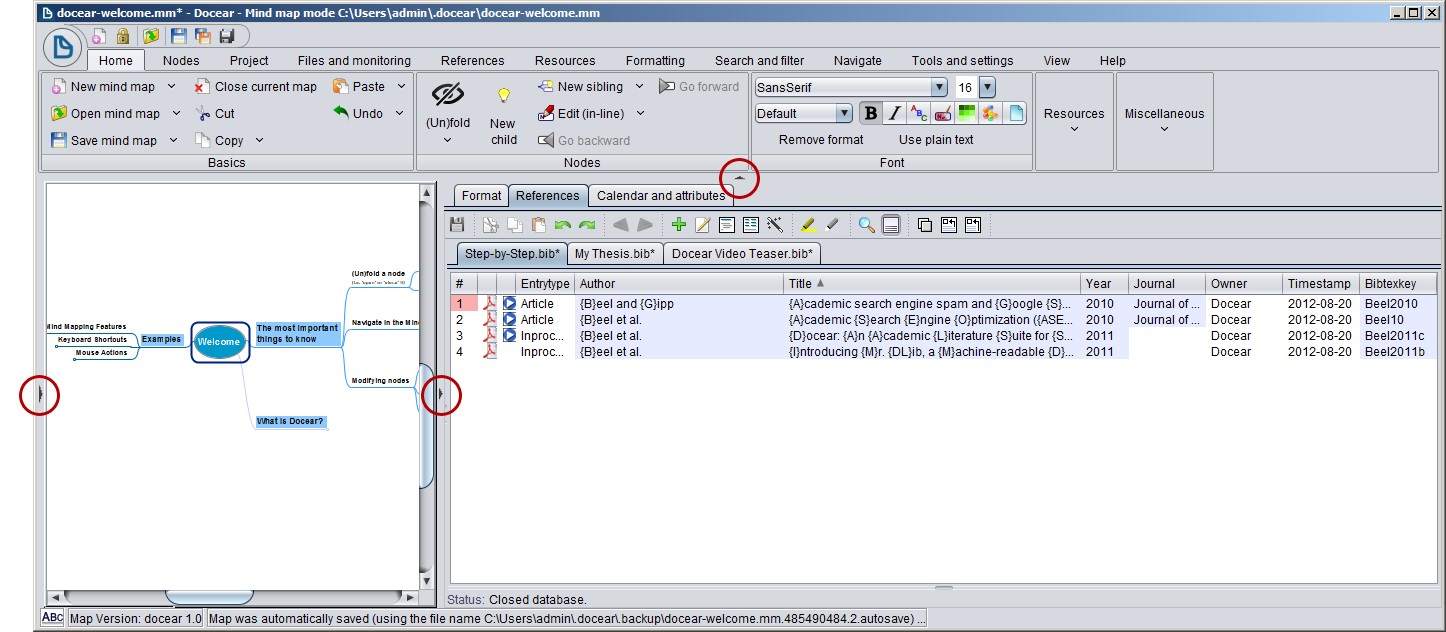The width and height of the screenshot is (1446, 632).
Task: Switch to the My Thesis.bib tab
Action: [614, 253]
